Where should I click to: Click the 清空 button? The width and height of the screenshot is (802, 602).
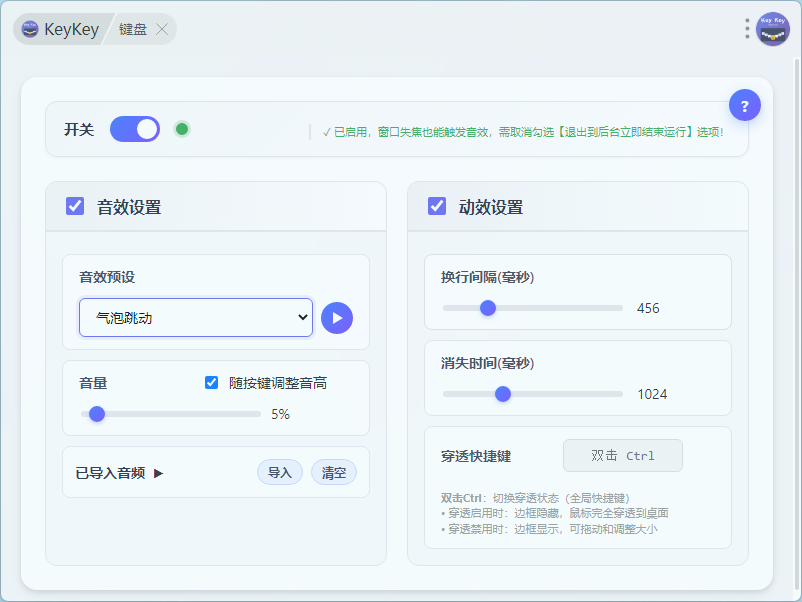pyautogui.click(x=334, y=473)
